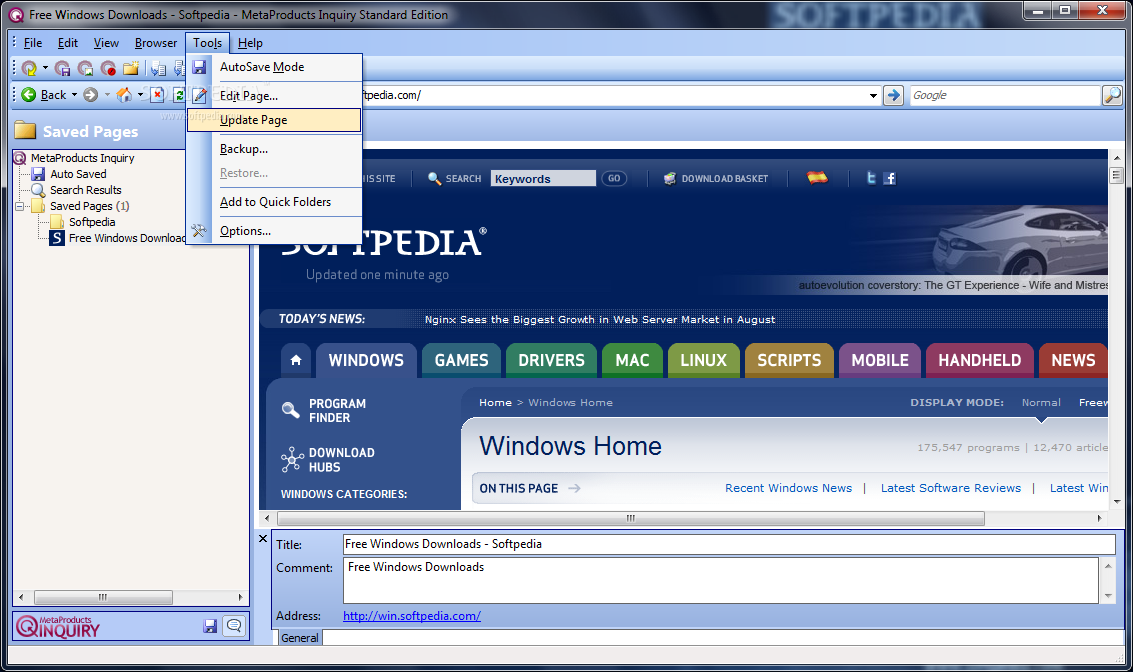Screen dimensions: 1133x672
Task: Choose Add to Quick Folders
Action: click(x=274, y=202)
